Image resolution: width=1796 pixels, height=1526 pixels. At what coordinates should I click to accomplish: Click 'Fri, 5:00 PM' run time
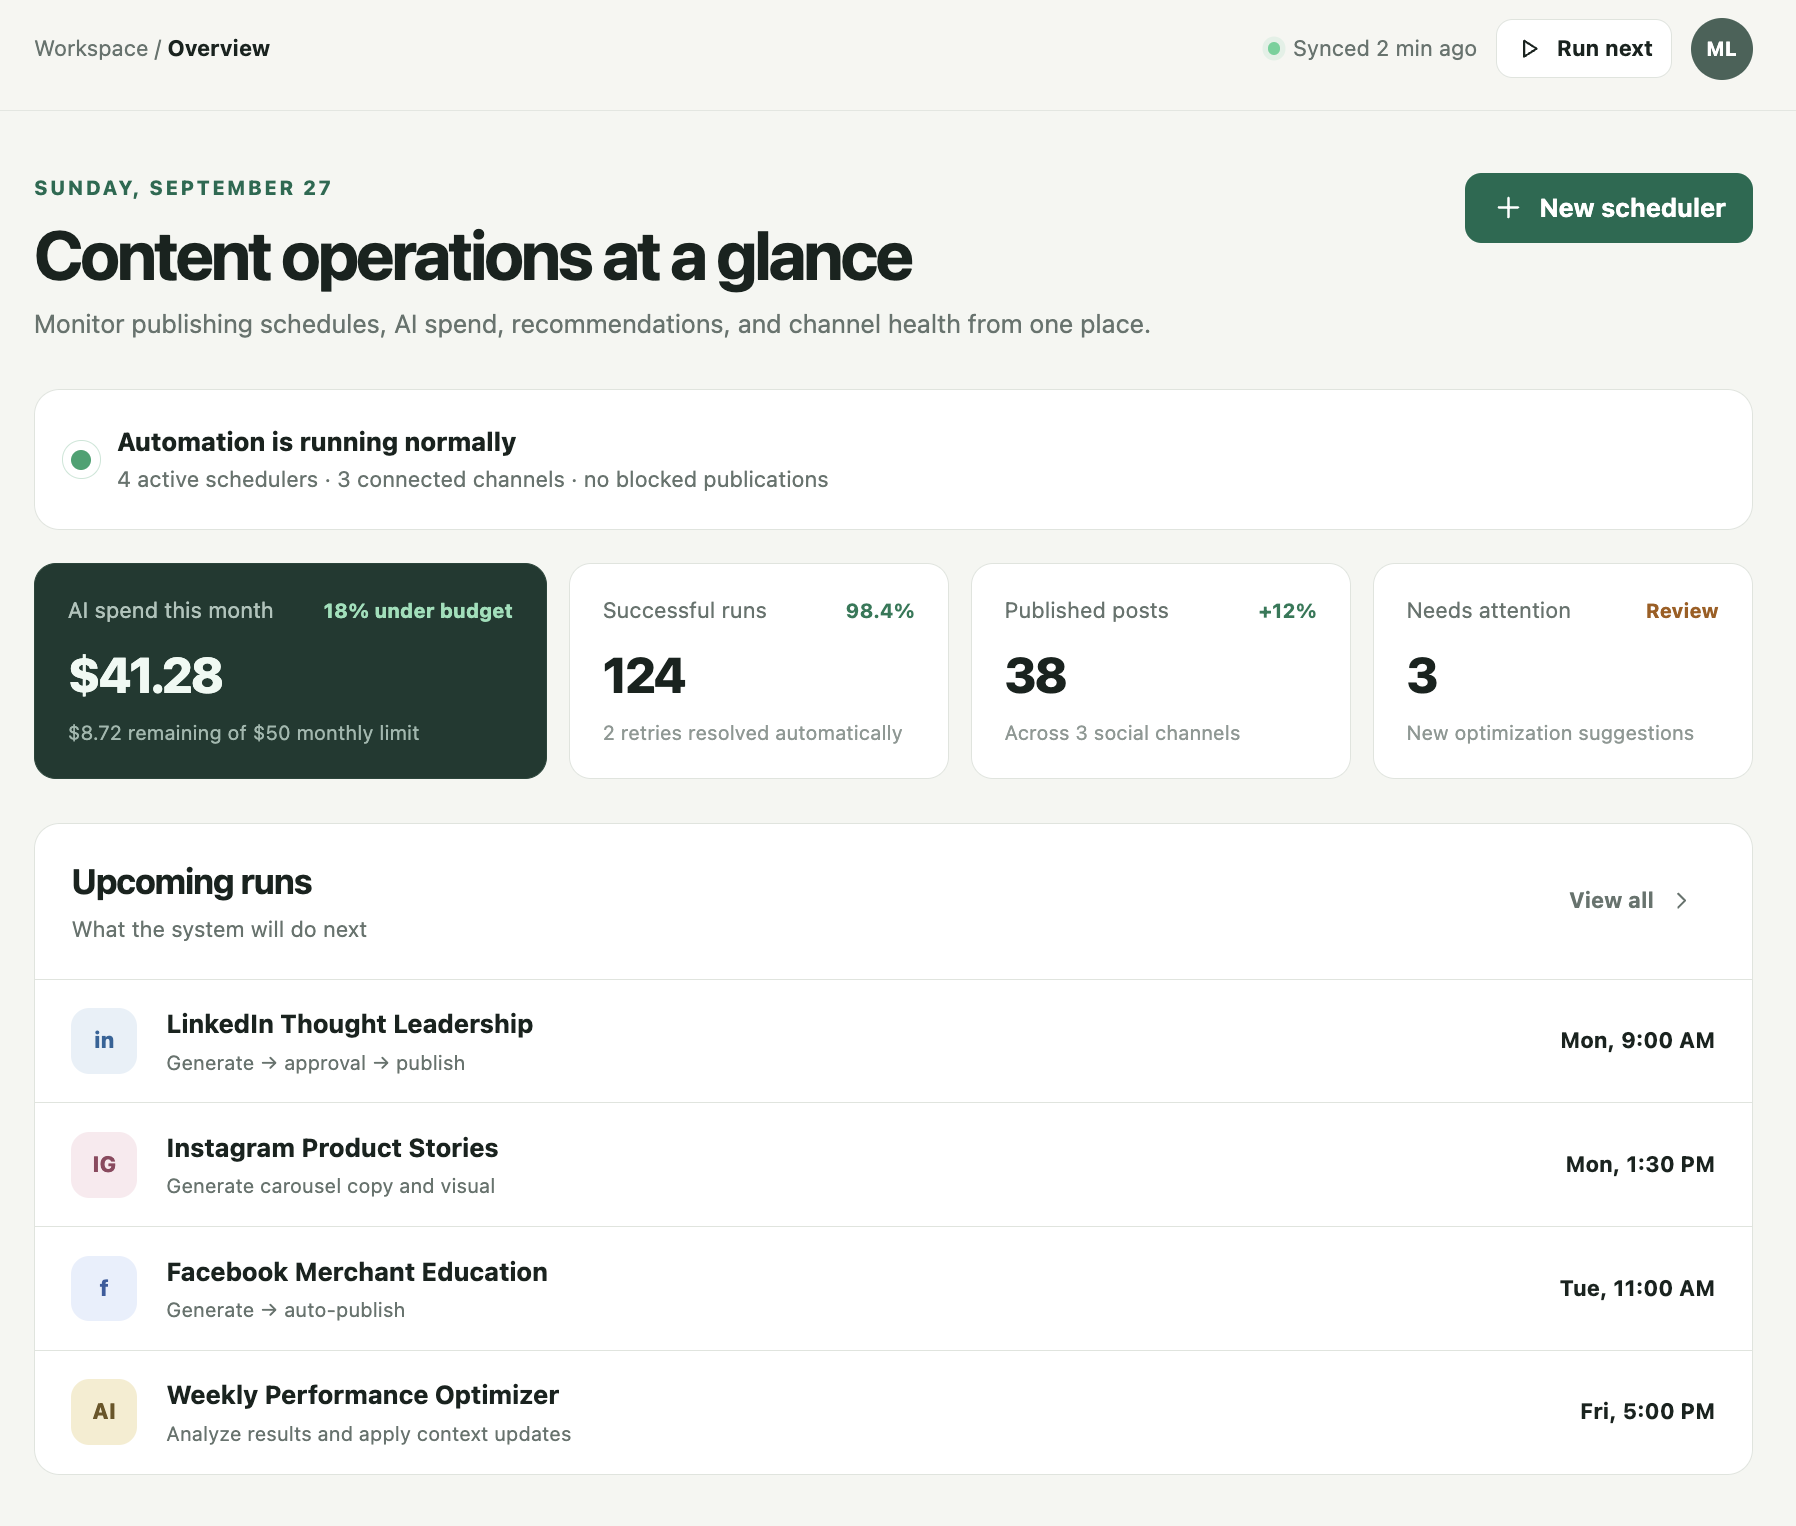coord(1647,1412)
